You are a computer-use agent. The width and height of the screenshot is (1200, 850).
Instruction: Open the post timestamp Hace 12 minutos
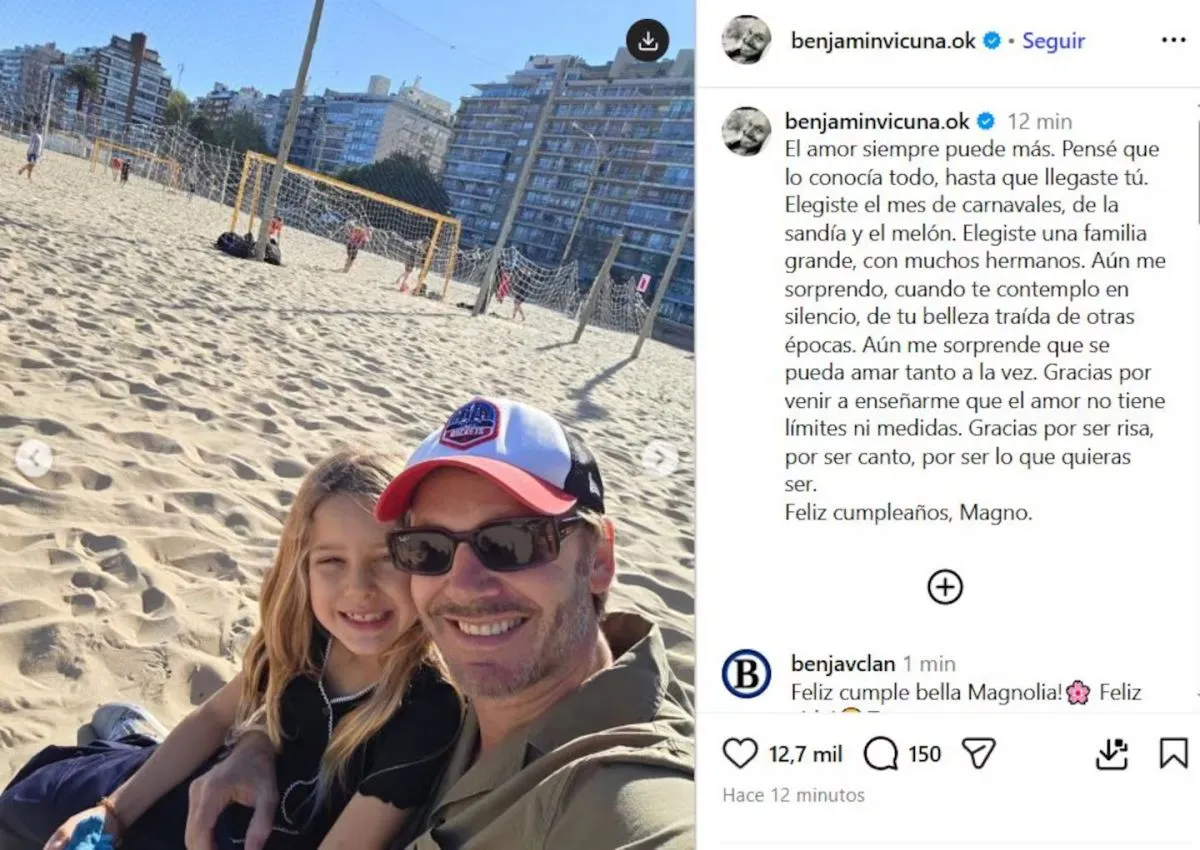point(793,796)
